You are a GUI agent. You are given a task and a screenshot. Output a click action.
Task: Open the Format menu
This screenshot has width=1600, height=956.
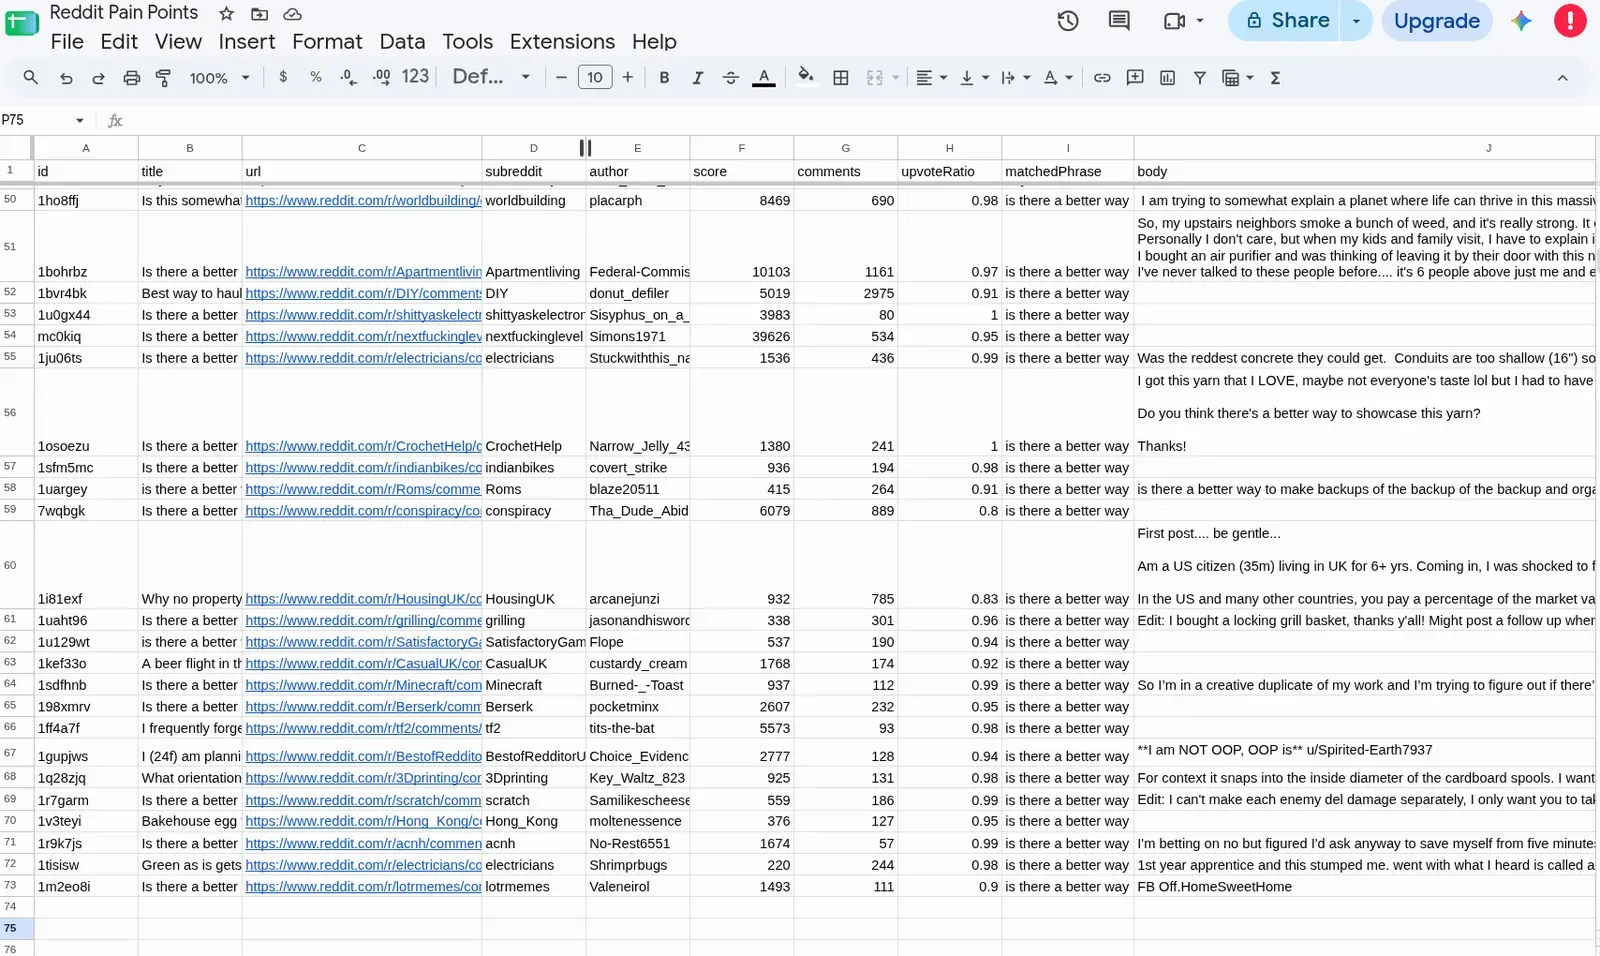click(327, 42)
